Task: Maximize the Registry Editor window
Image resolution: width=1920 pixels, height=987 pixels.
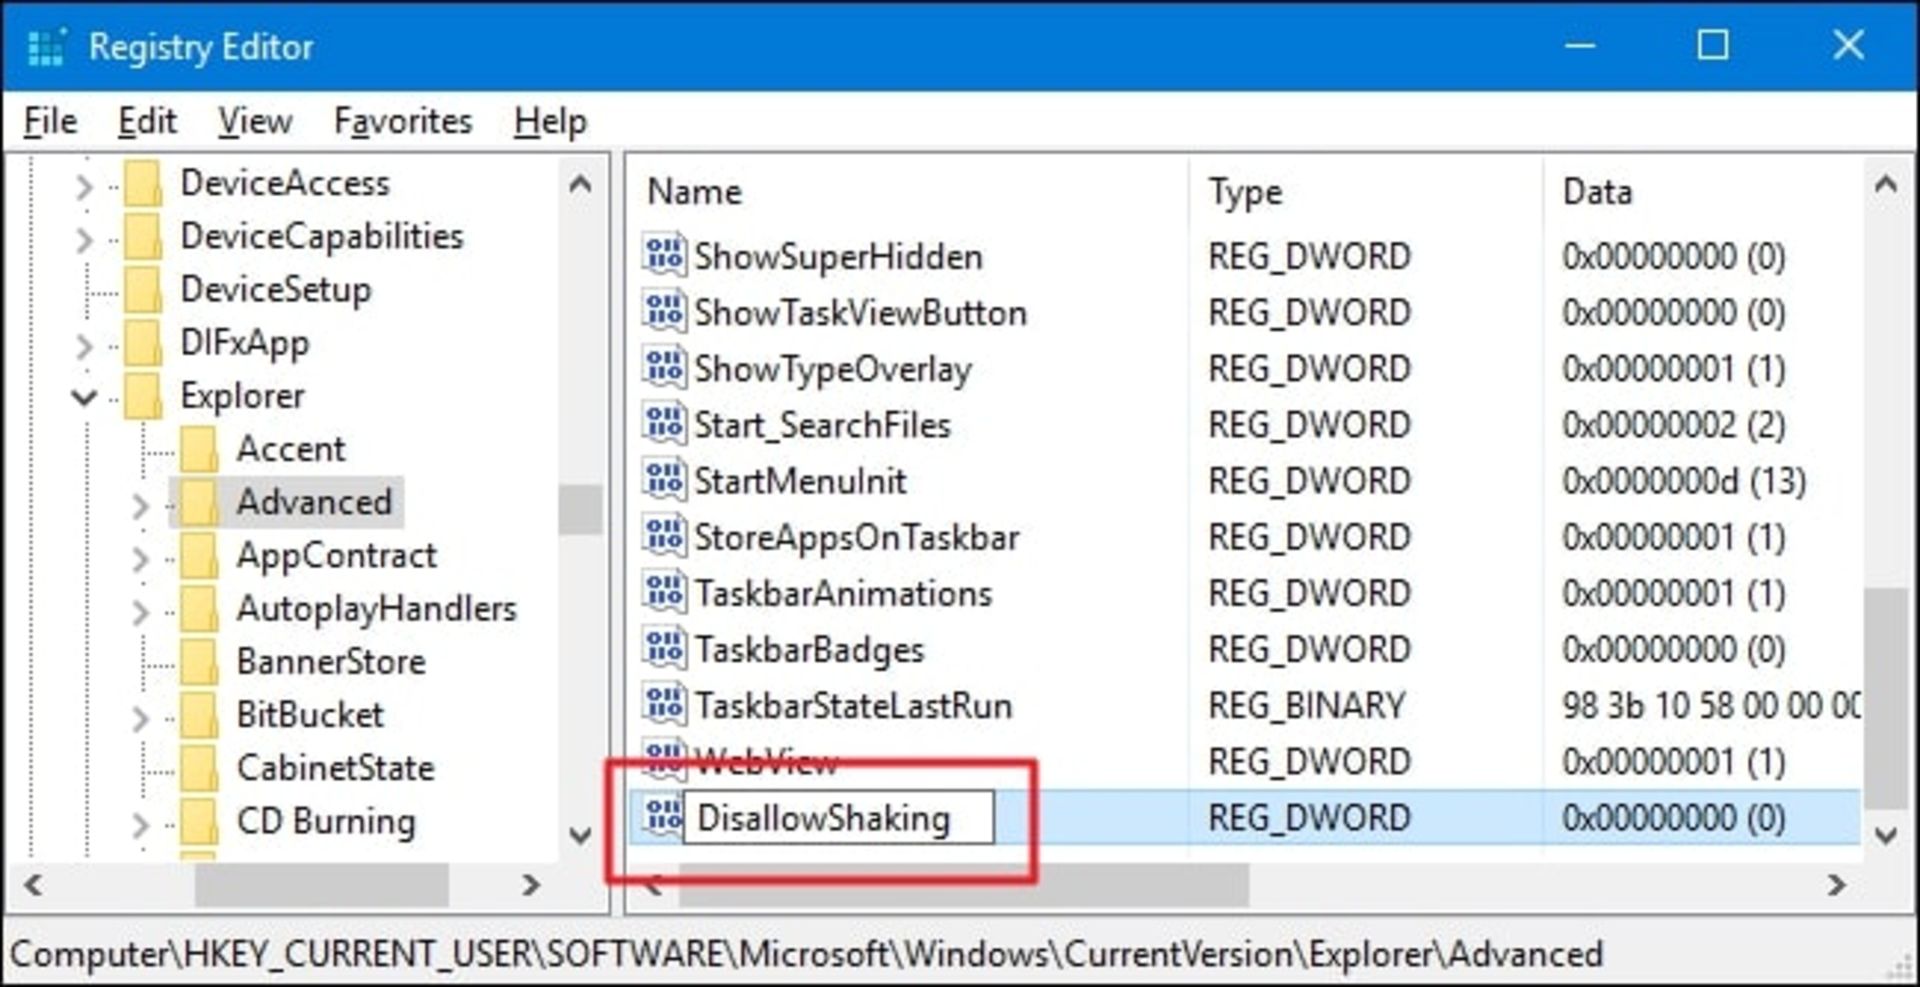Action: point(1713,45)
